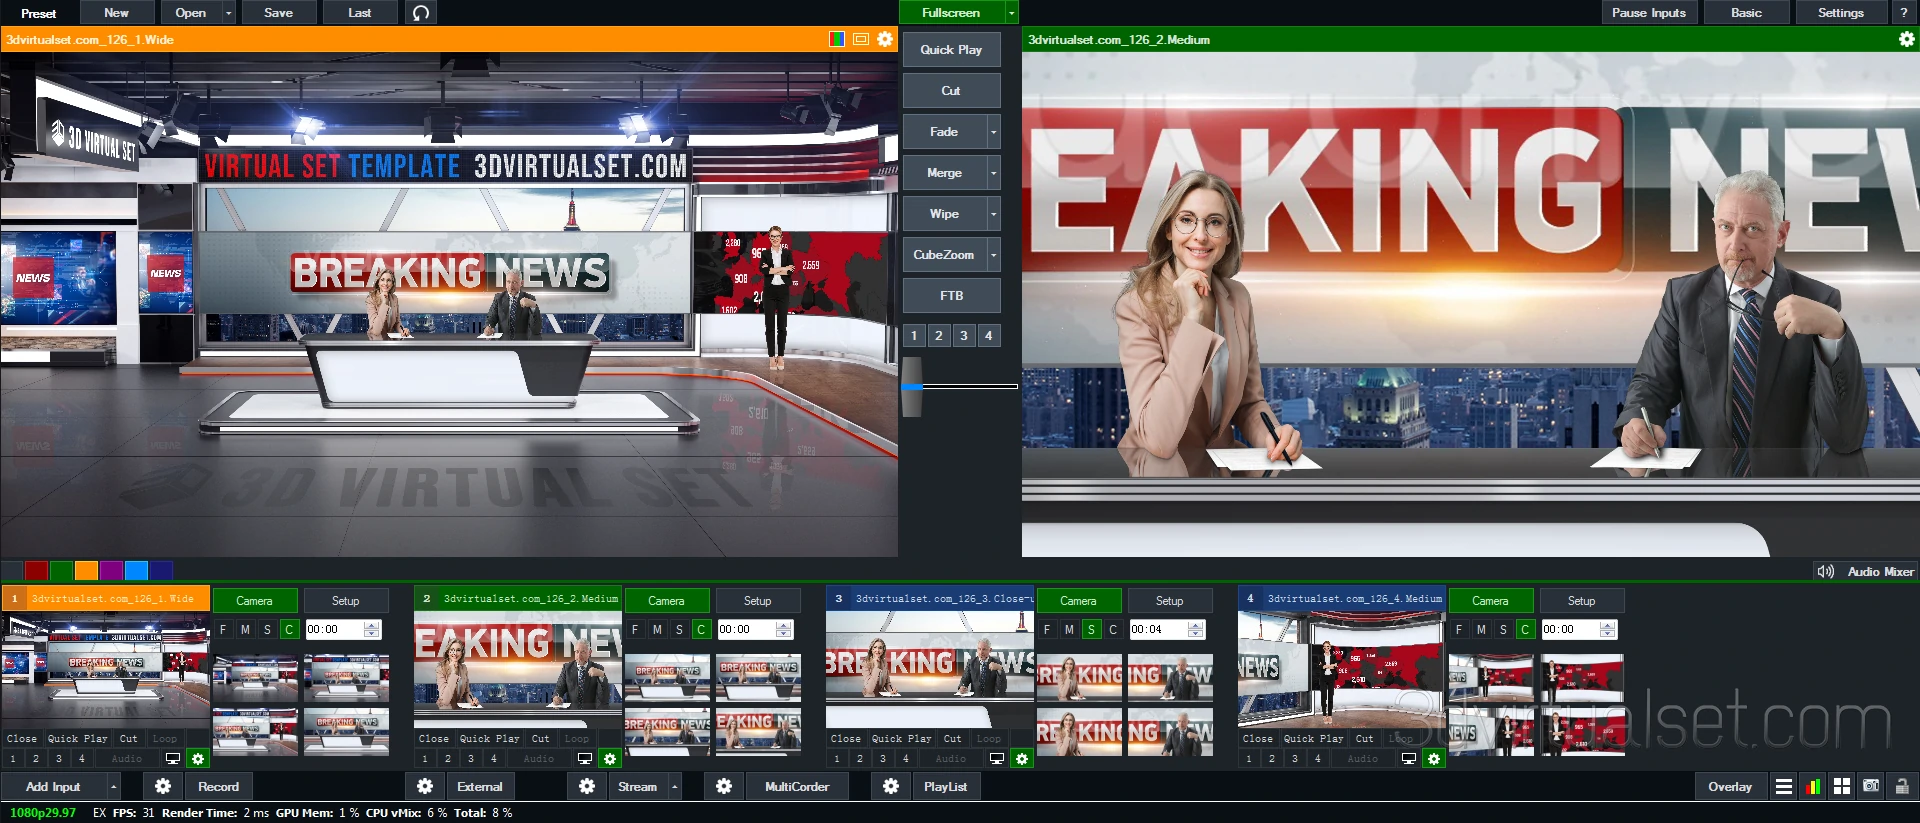Open the Settings menu

[x=1840, y=13]
